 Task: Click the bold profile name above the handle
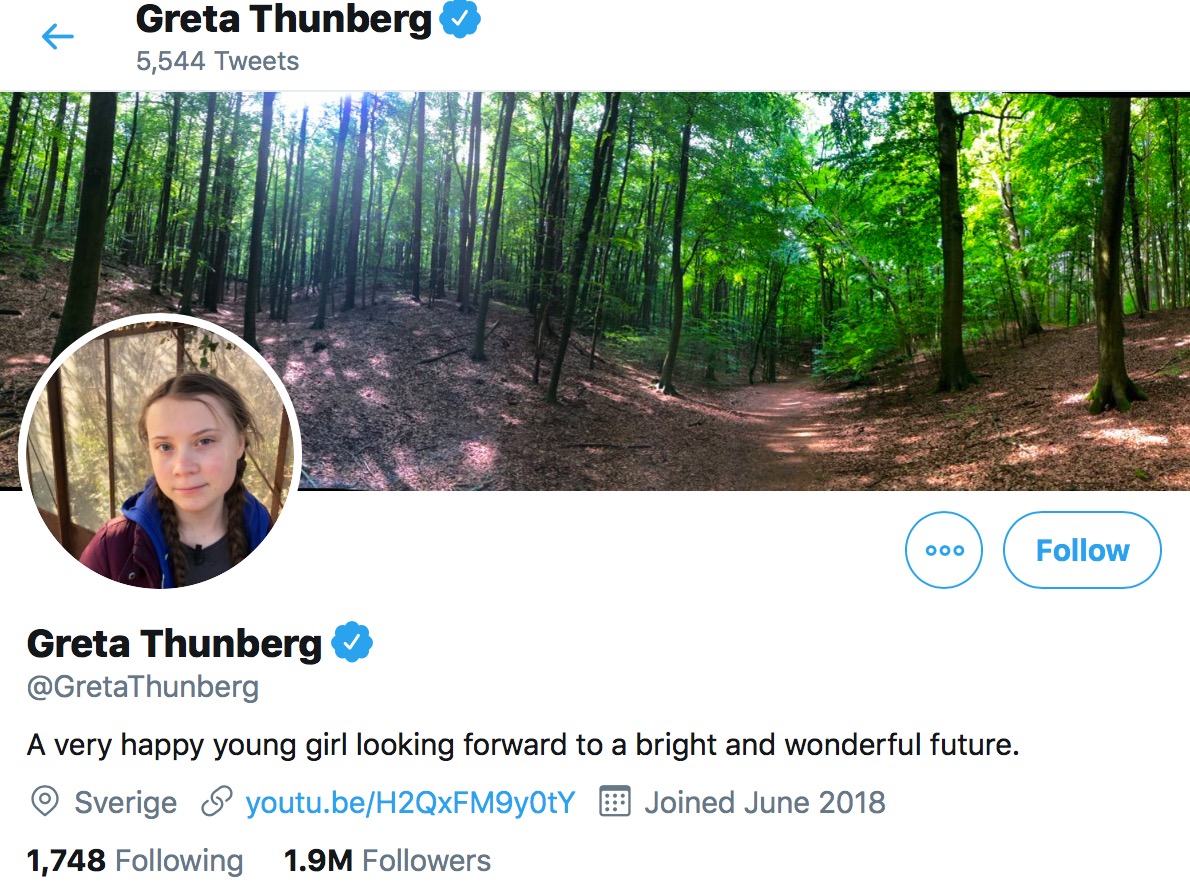[x=174, y=643]
